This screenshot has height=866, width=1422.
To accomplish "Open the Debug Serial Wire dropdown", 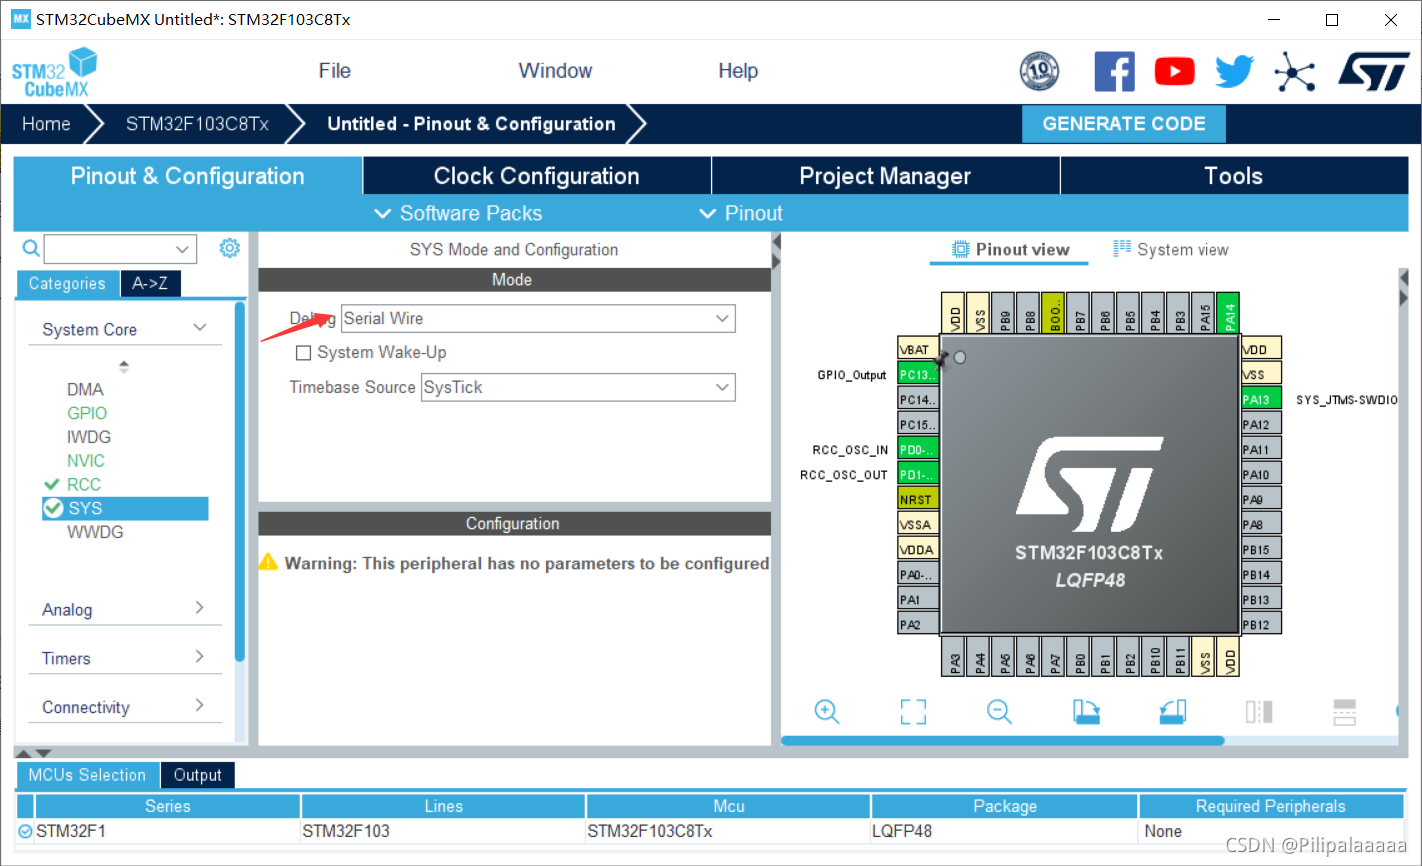I will [x=538, y=318].
